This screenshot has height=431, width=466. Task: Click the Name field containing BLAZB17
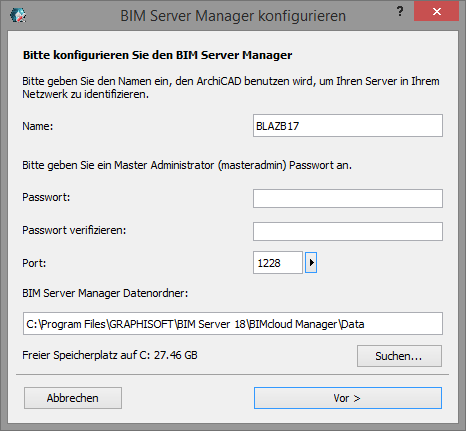(x=348, y=126)
